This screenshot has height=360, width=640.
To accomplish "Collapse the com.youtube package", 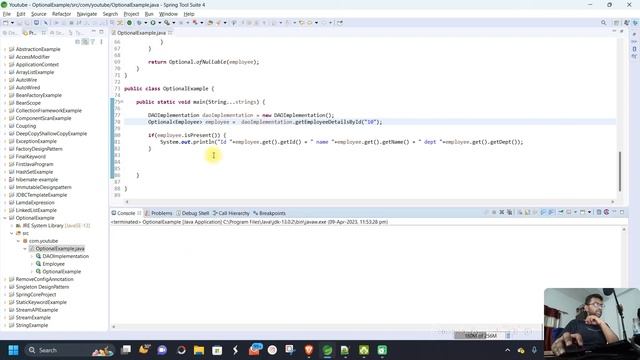I will [x=18, y=241].
